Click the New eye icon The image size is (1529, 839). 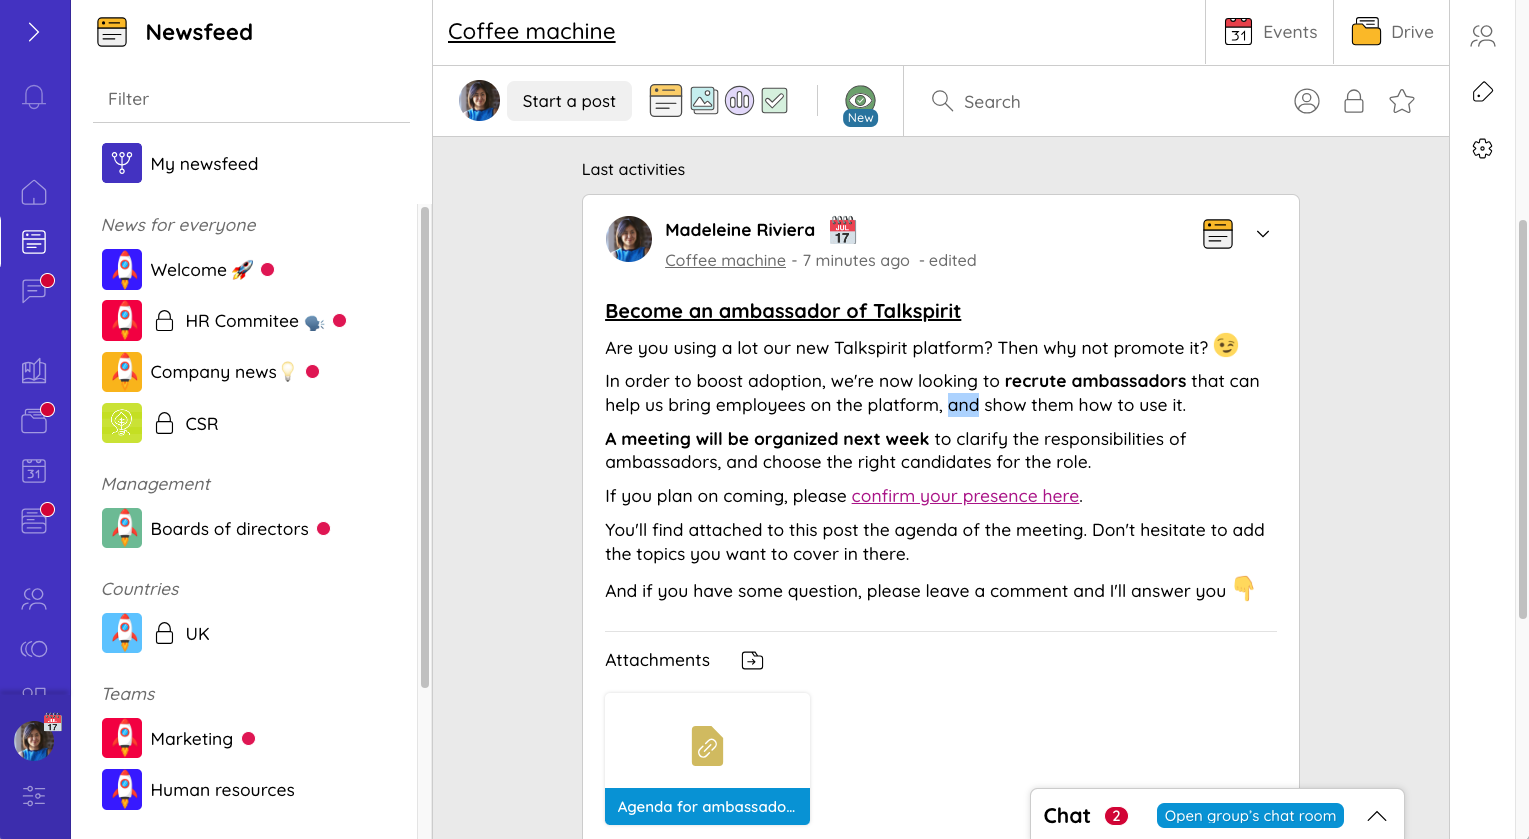coord(860,103)
